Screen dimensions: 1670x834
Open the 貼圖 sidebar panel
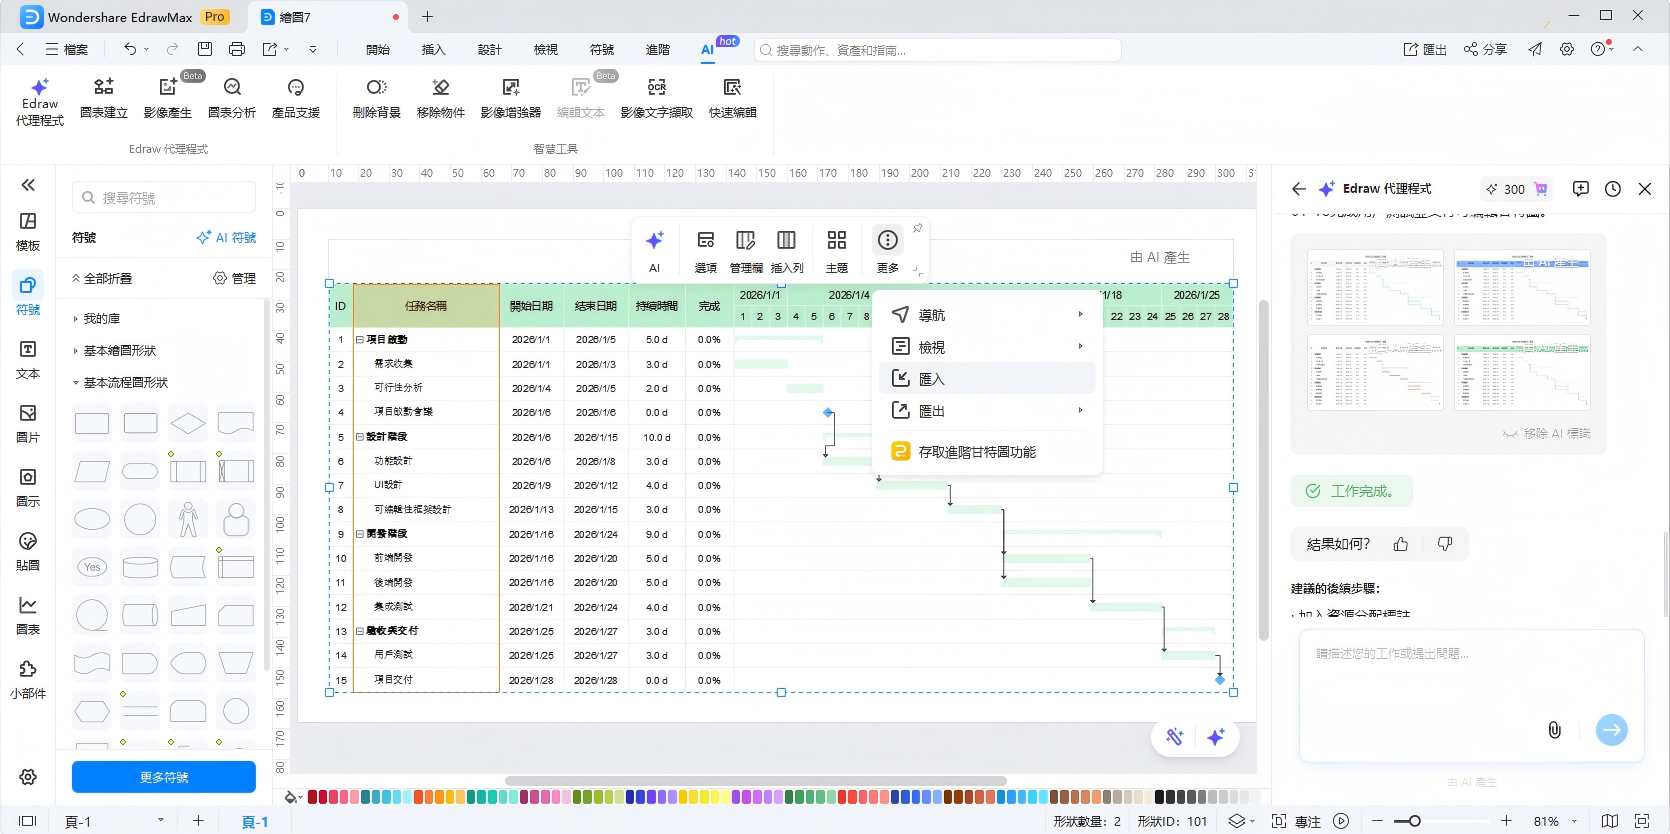[28, 552]
